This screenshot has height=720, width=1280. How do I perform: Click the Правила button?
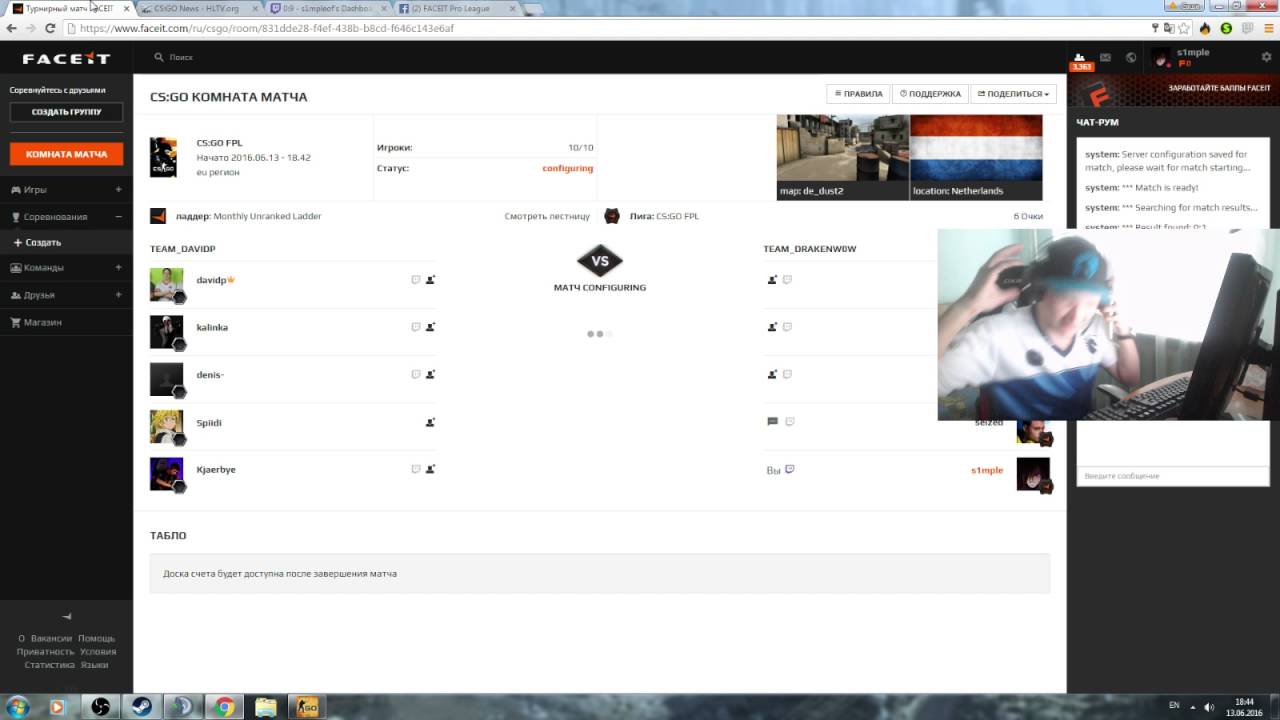pyautogui.click(x=858, y=94)
